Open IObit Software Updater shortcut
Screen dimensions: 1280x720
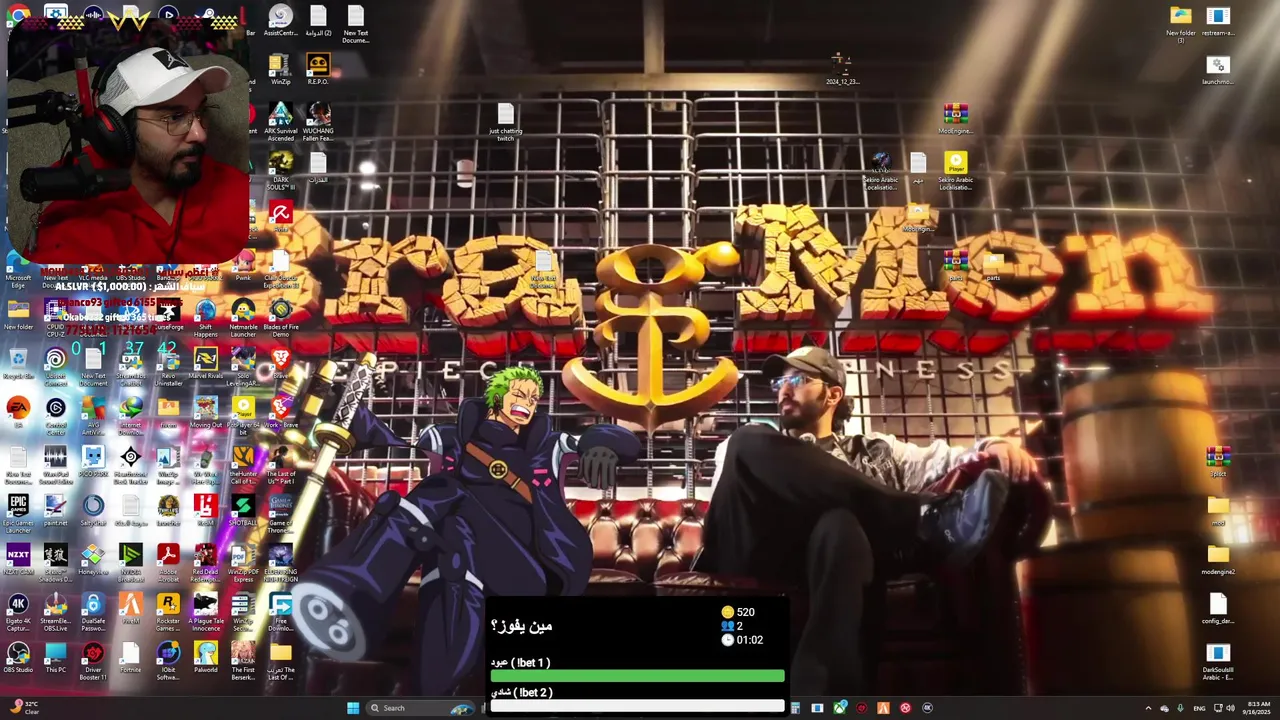[x=168, y=661]
